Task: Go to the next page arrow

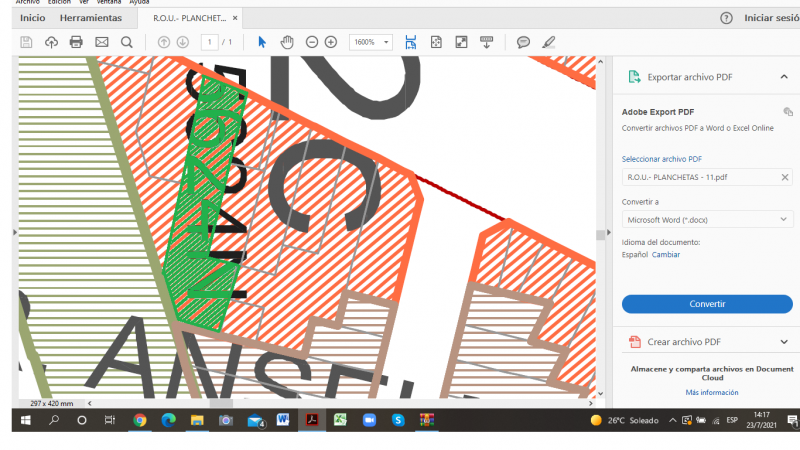Action: pos(183,42)
